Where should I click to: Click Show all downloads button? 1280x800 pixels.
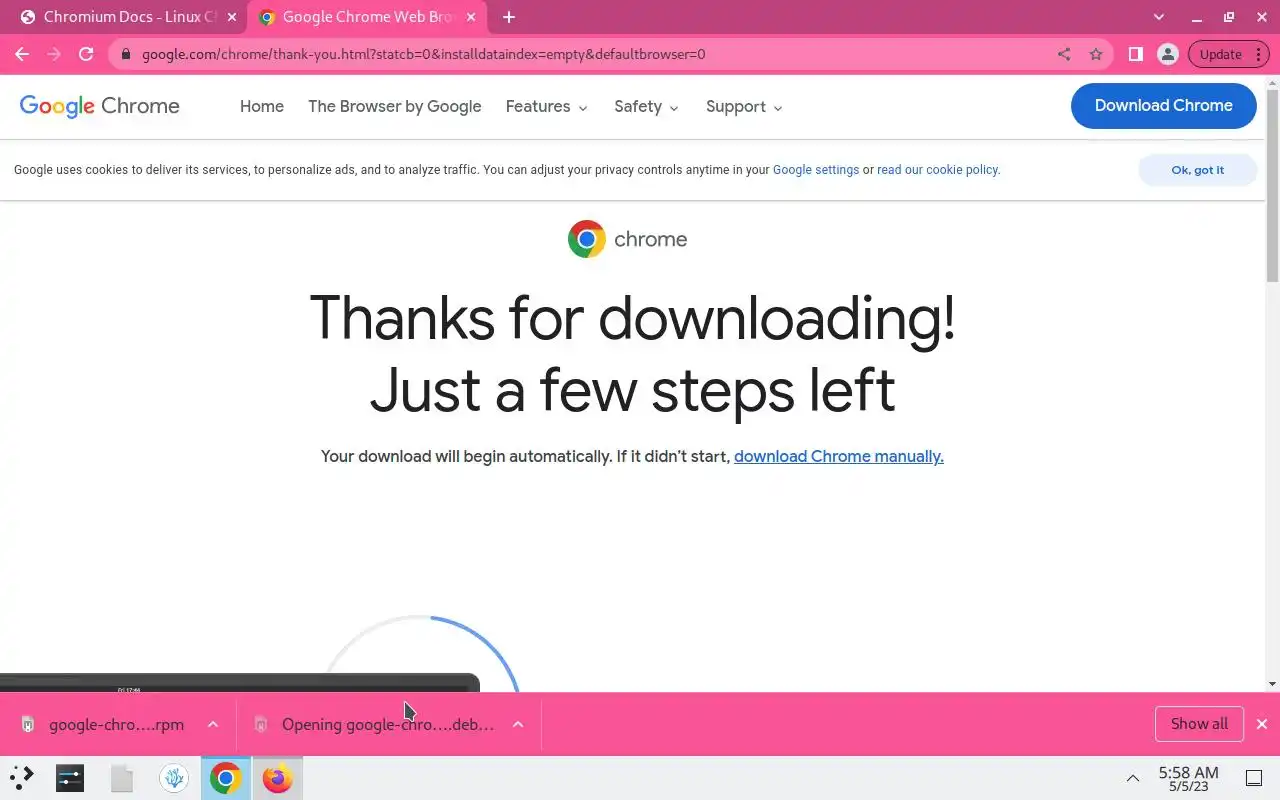point(1199,724)
